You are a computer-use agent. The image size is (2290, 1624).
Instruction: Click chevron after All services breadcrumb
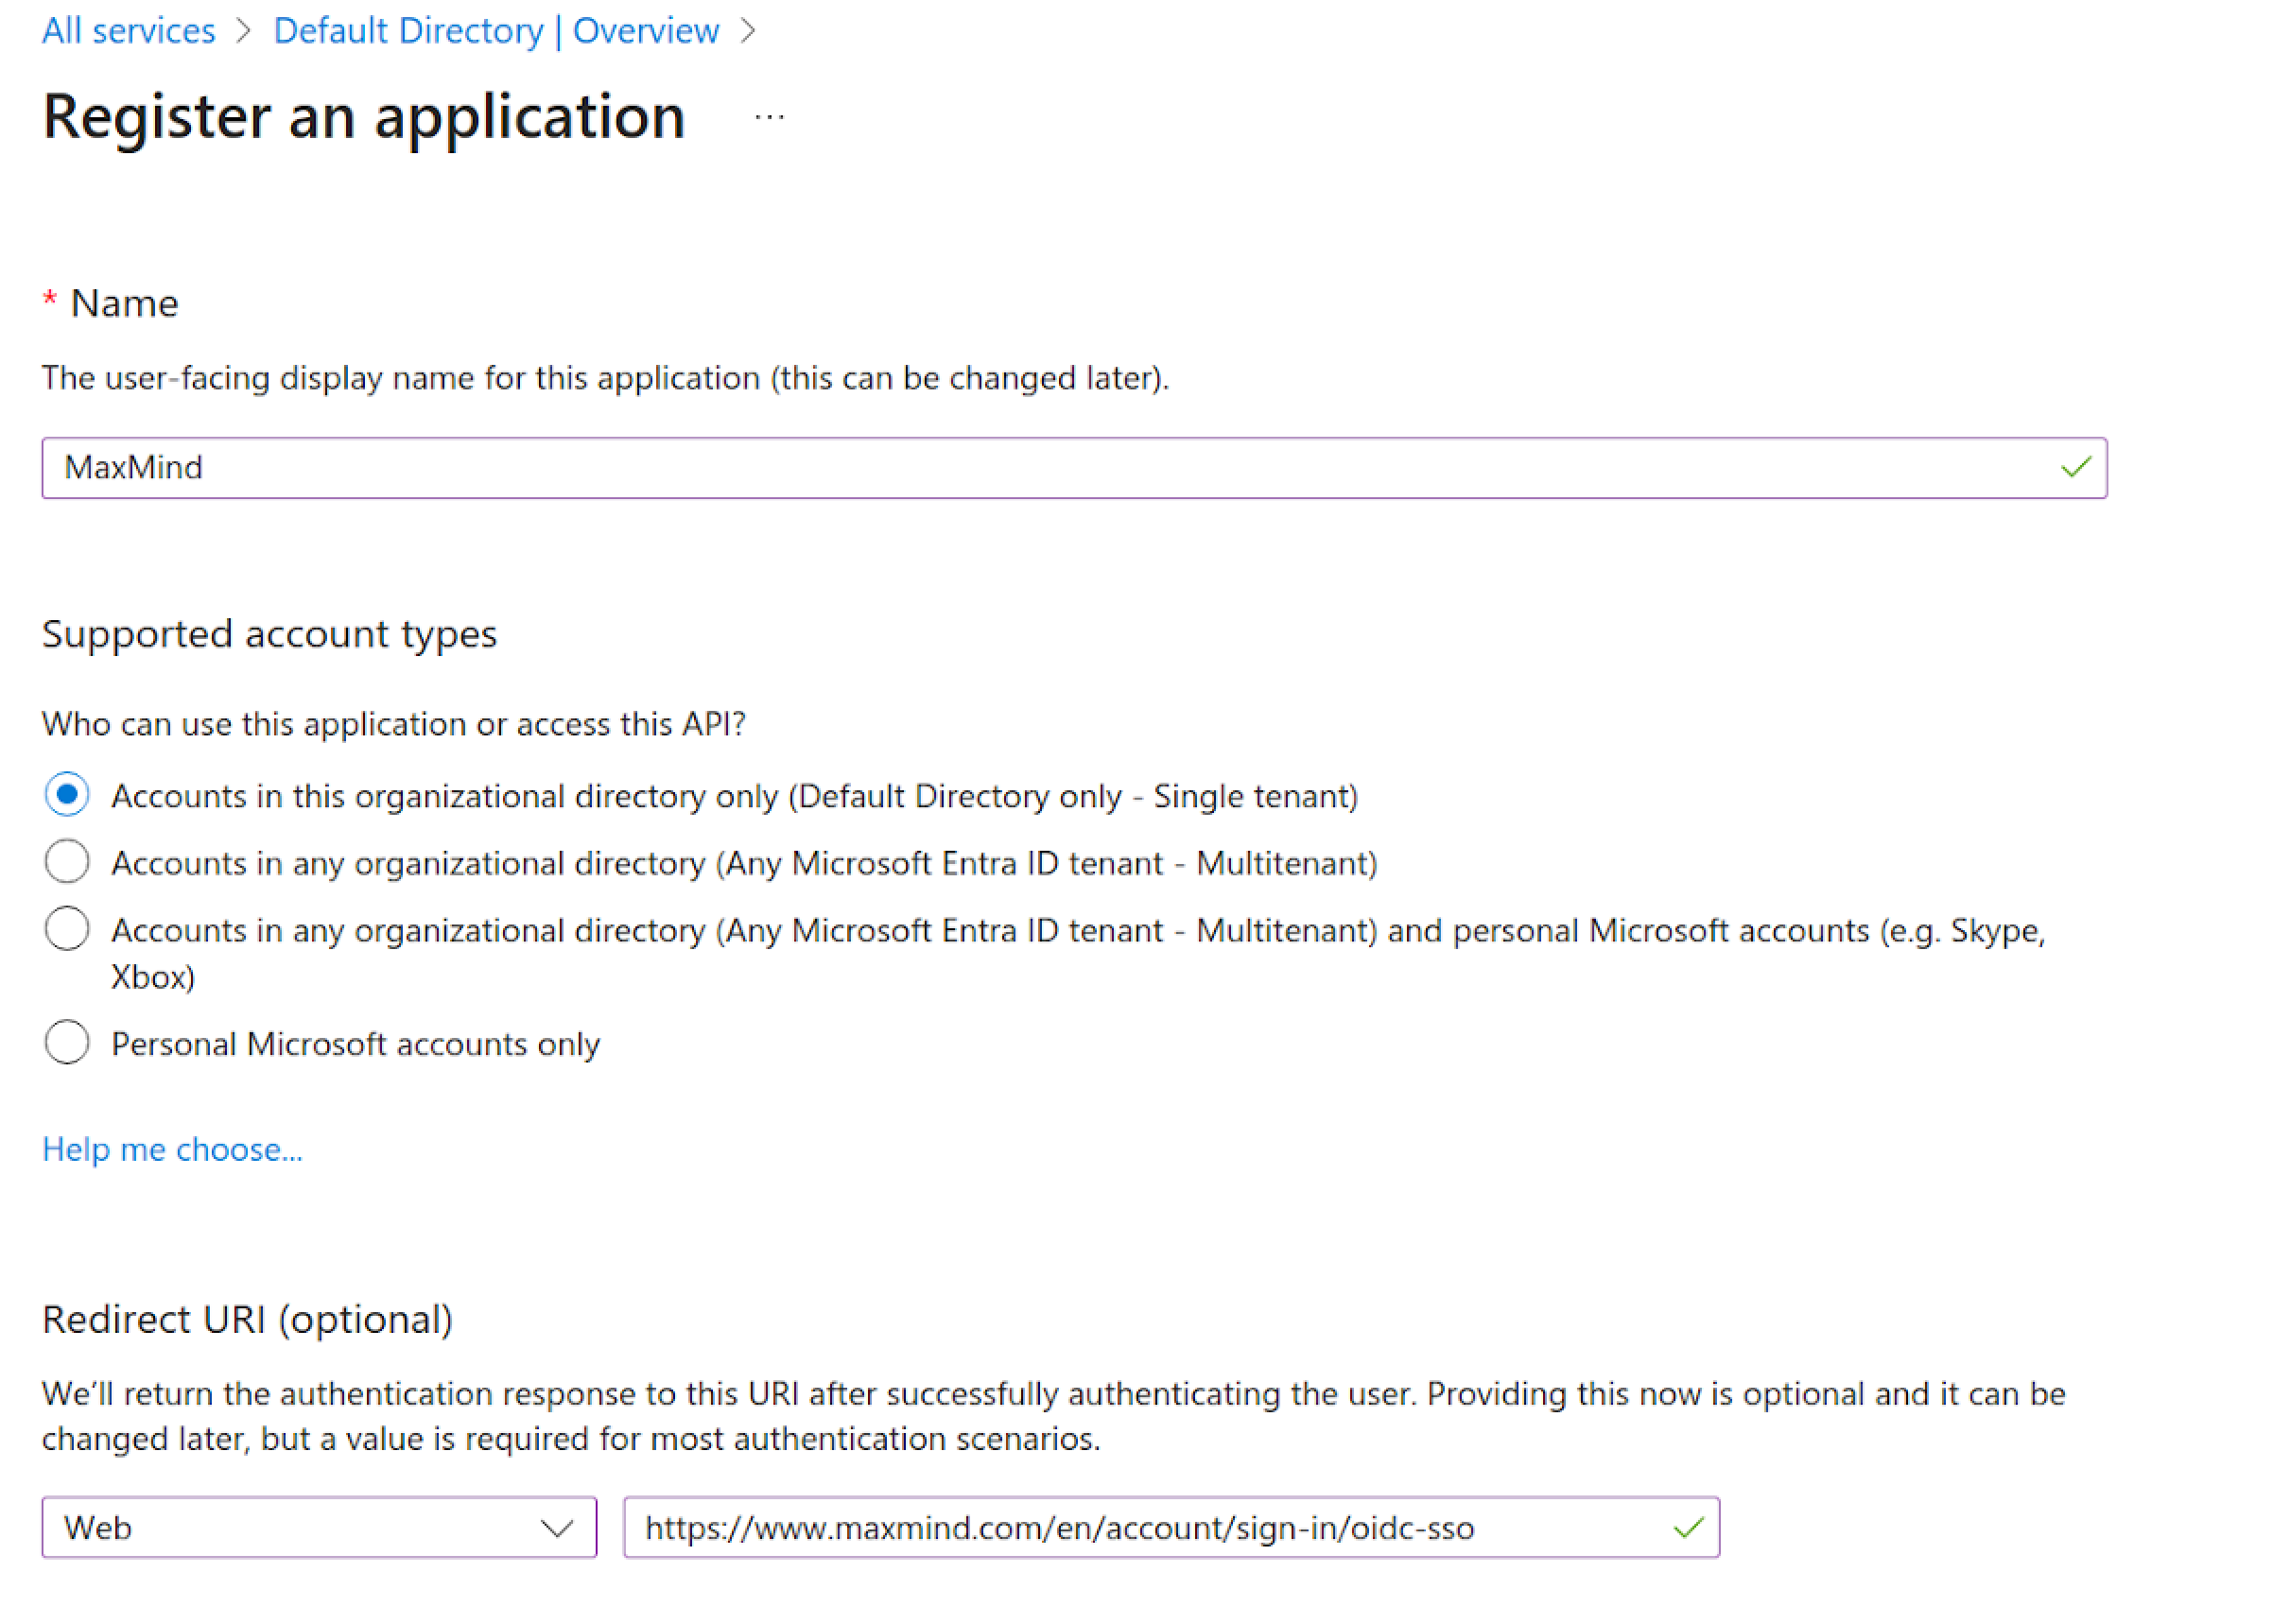click(x=243, y=31)
